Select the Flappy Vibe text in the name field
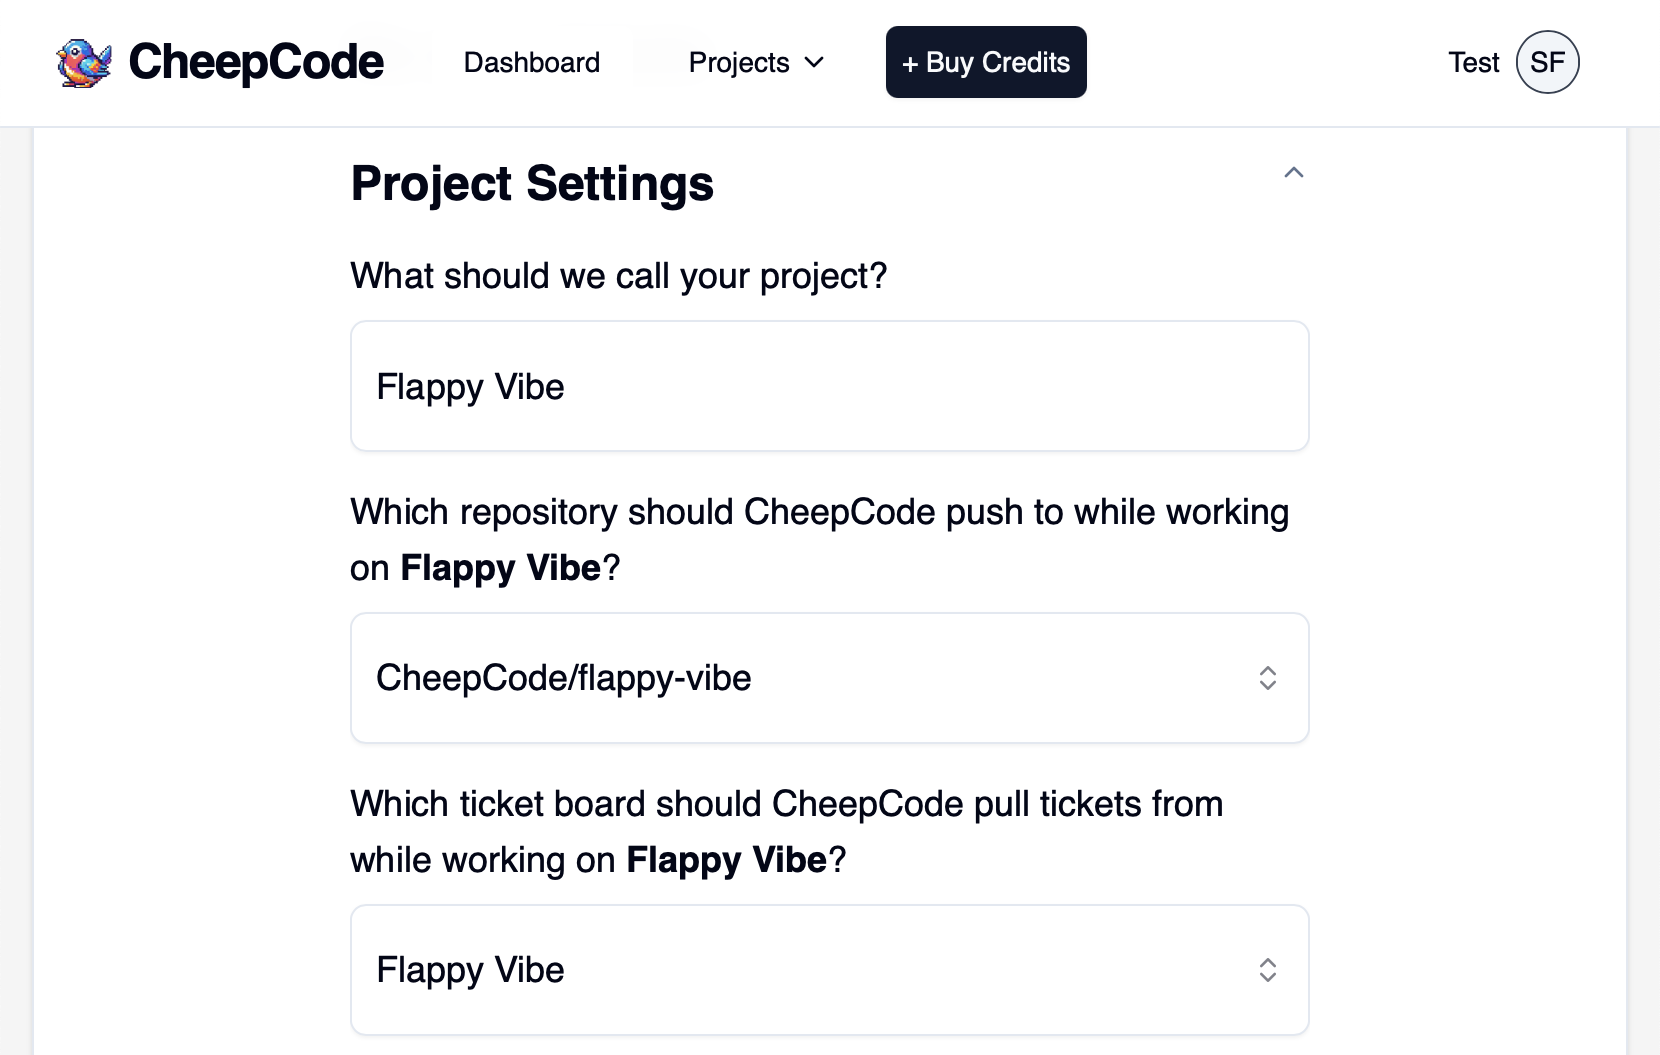 pos(470,386)
